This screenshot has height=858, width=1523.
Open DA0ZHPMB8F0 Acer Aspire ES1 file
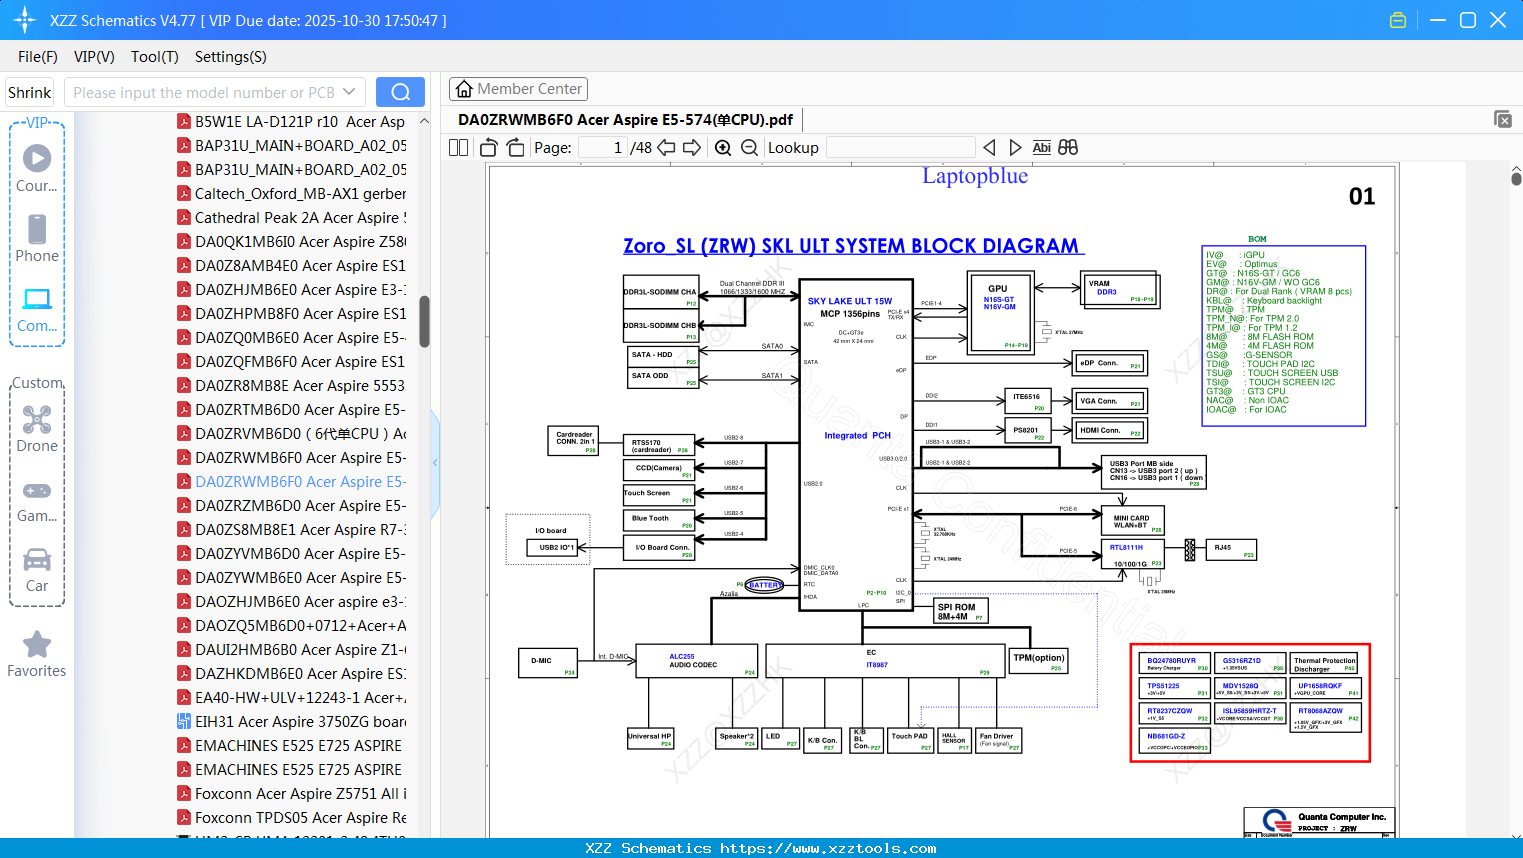[x=291, y=314]
